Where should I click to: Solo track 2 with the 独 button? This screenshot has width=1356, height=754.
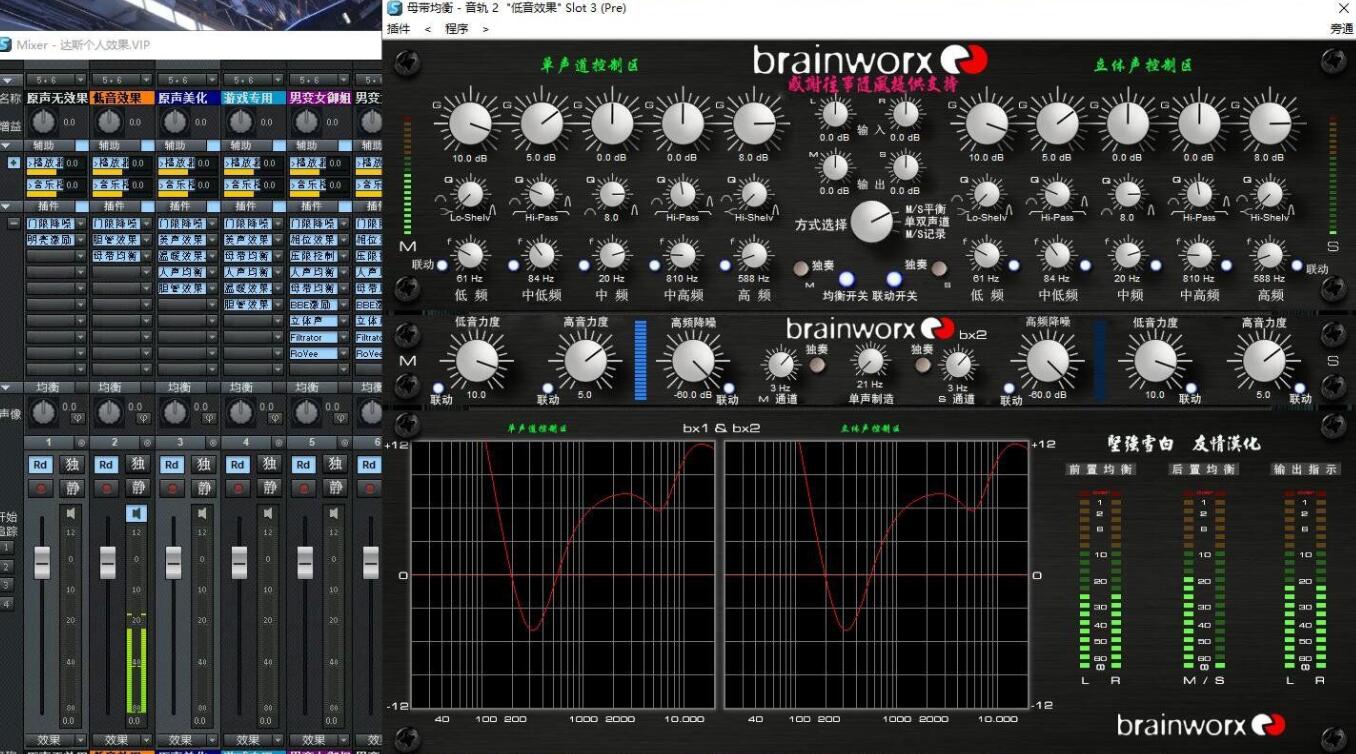tap(138, 464)
